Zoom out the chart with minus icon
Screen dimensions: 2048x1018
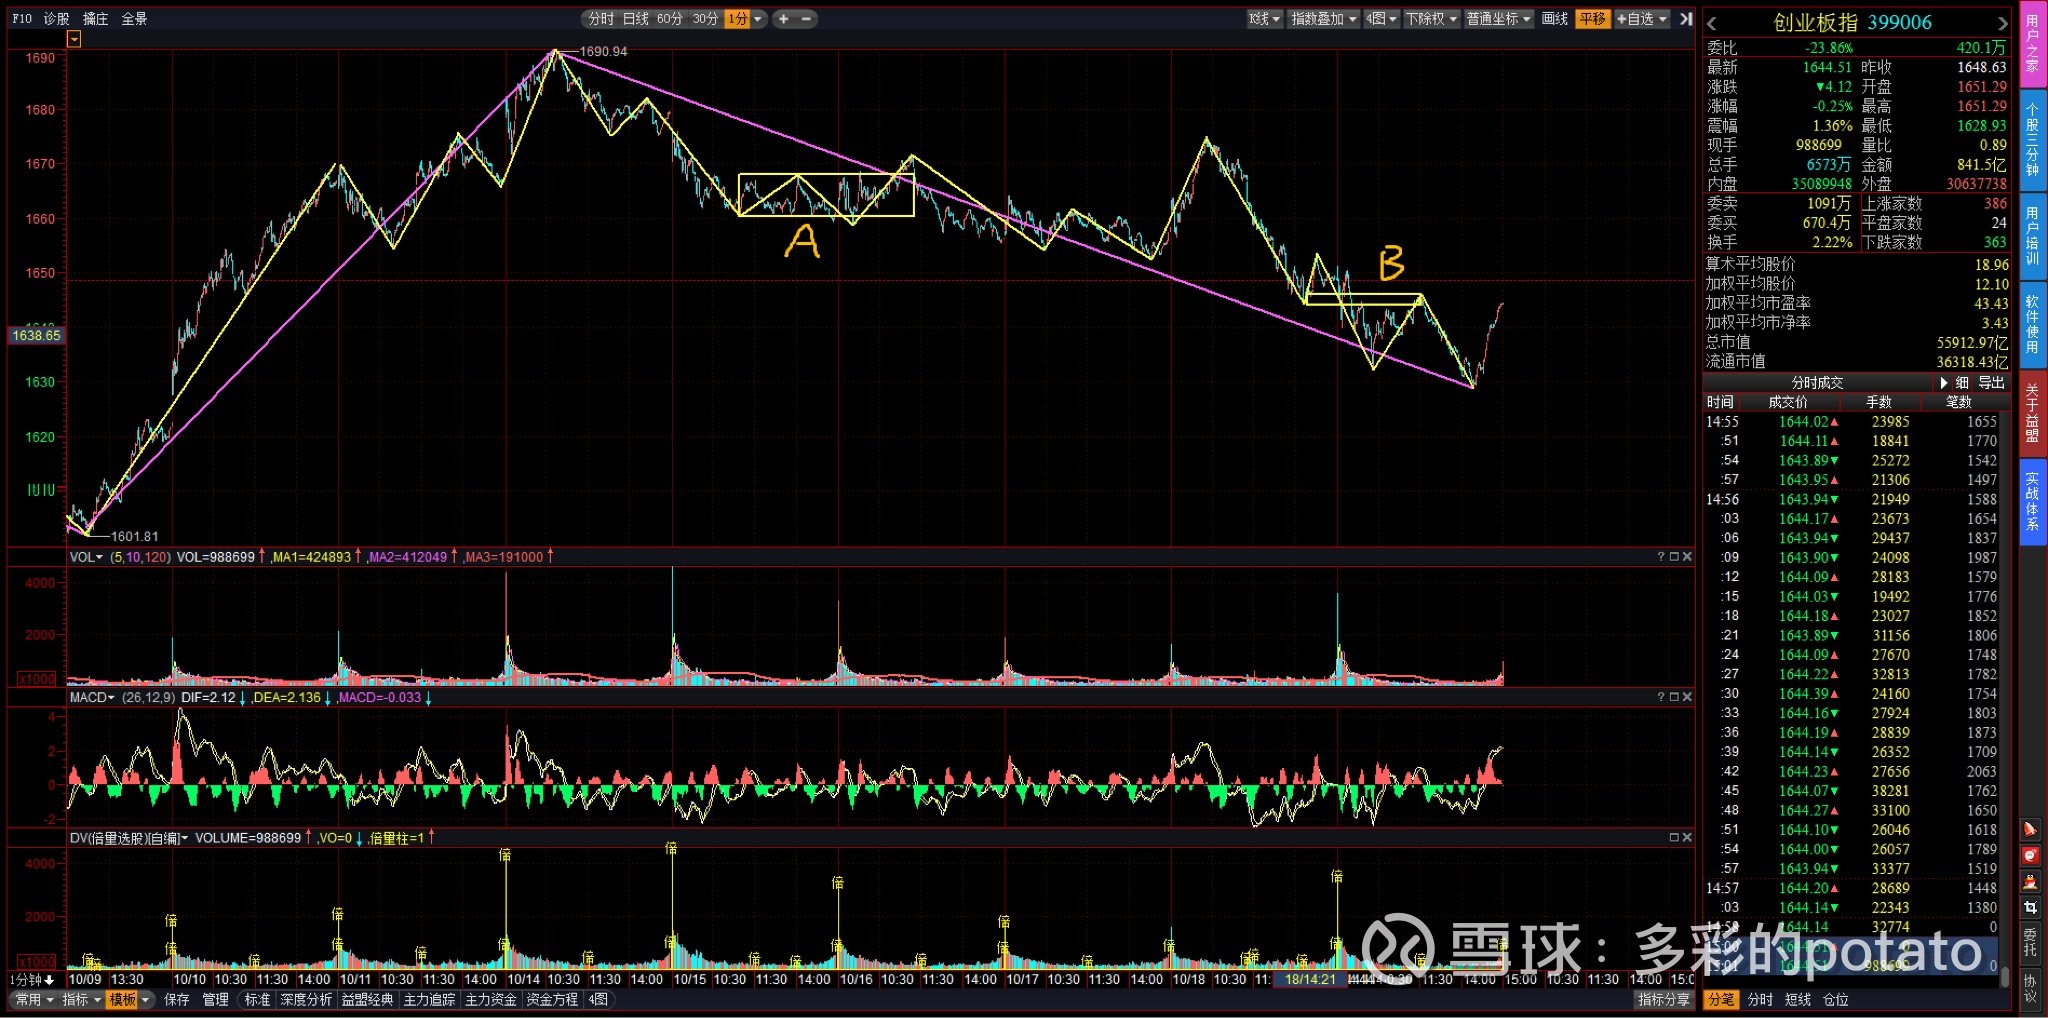click(x=806, y=19)
